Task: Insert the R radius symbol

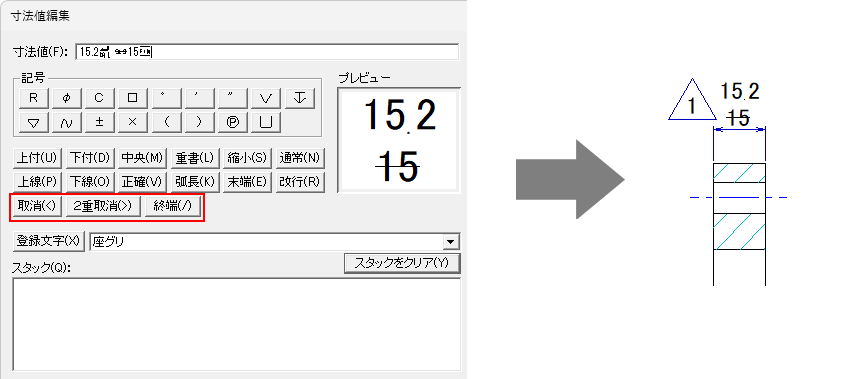Action: click(x=33, y=98)
